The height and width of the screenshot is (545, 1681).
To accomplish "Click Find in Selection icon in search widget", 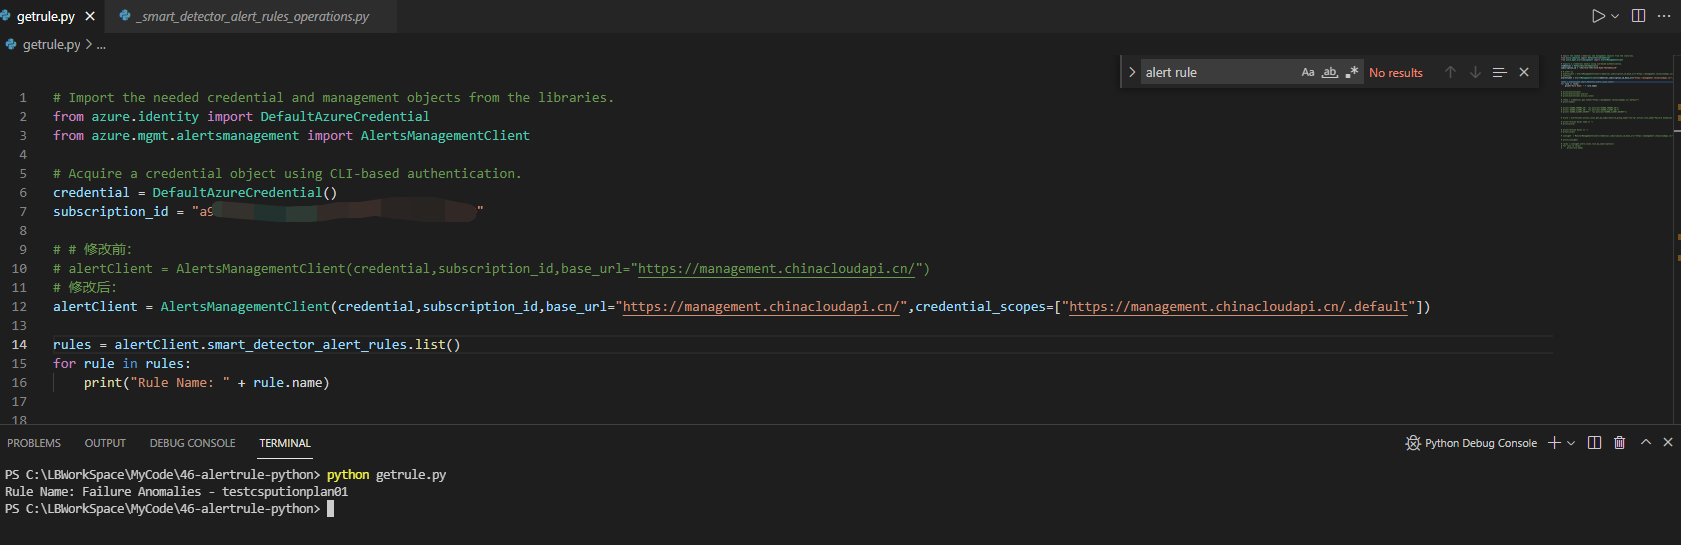I will [1499, 72].
